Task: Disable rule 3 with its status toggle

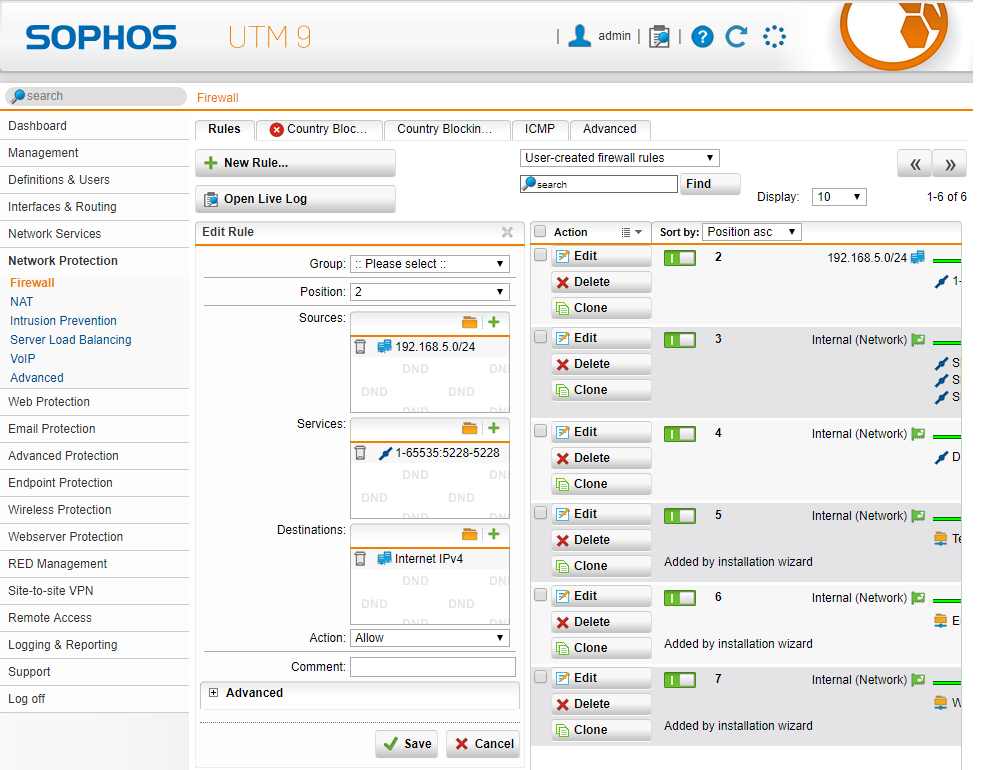Action: pyautogui.click(x=680, y=340)
